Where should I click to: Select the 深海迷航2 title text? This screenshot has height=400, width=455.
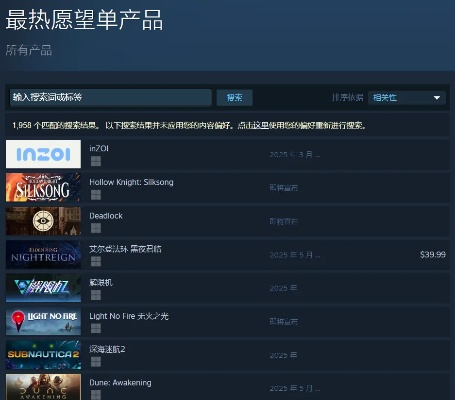click(x=107, y=349)
